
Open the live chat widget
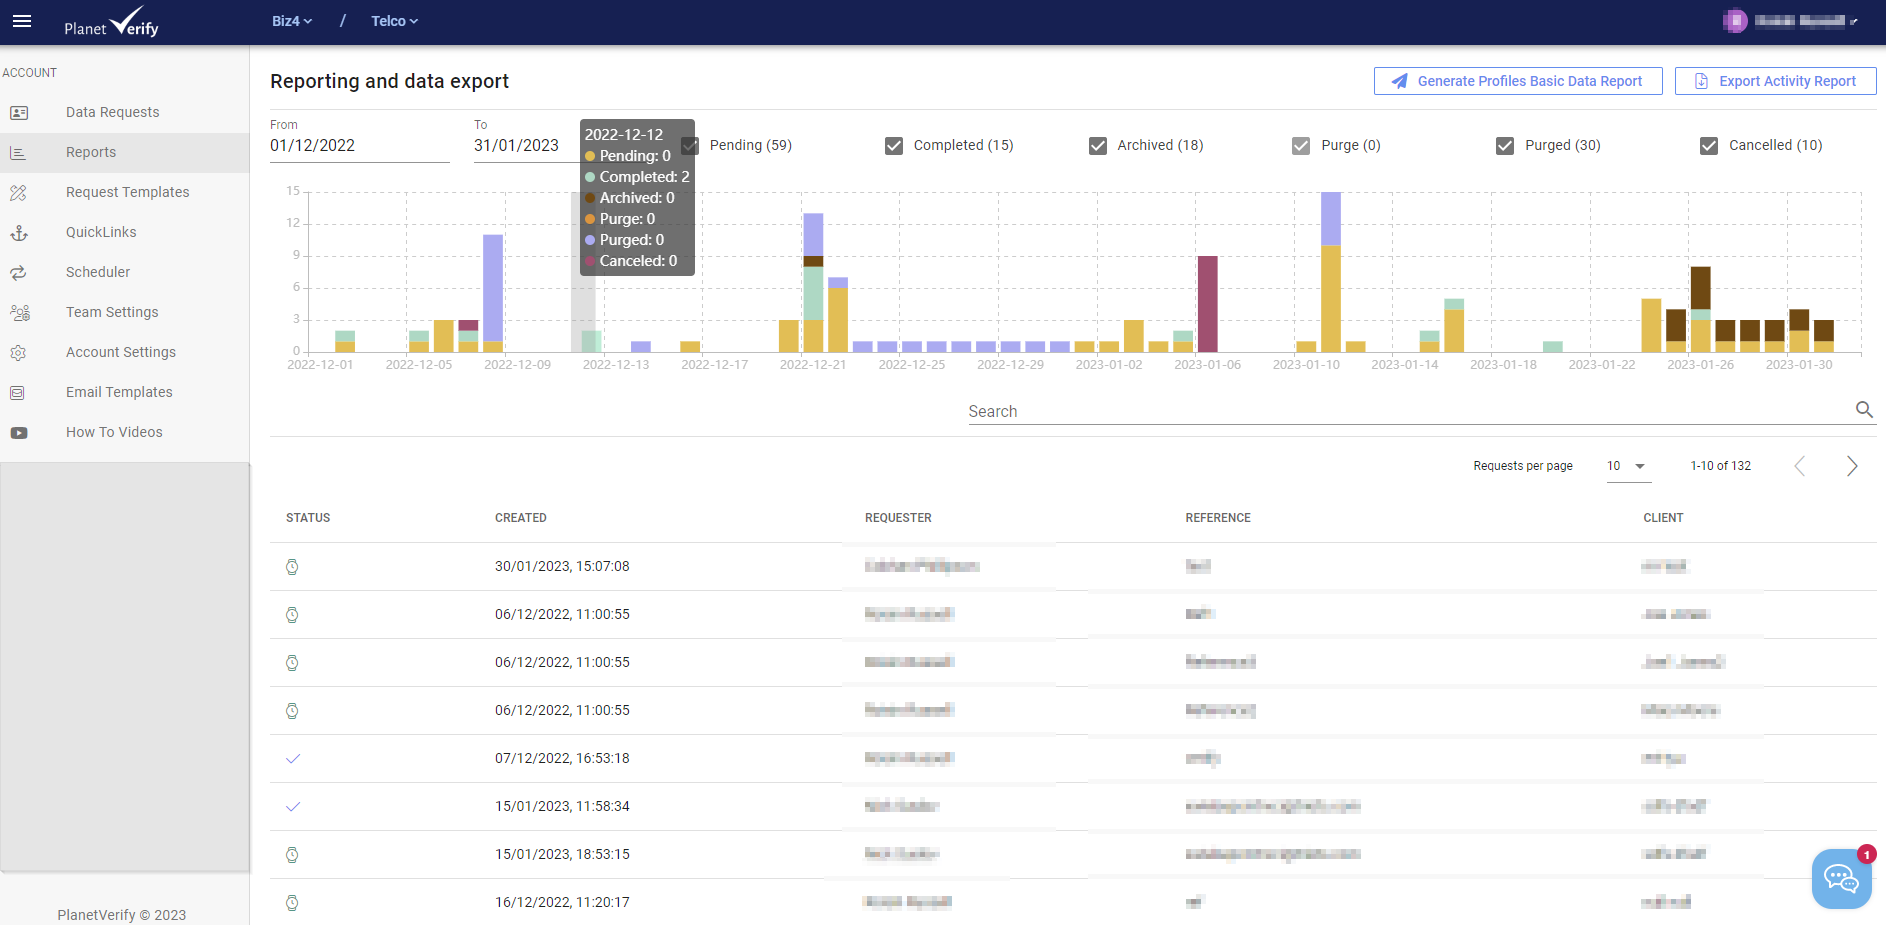coord(1841,879)
